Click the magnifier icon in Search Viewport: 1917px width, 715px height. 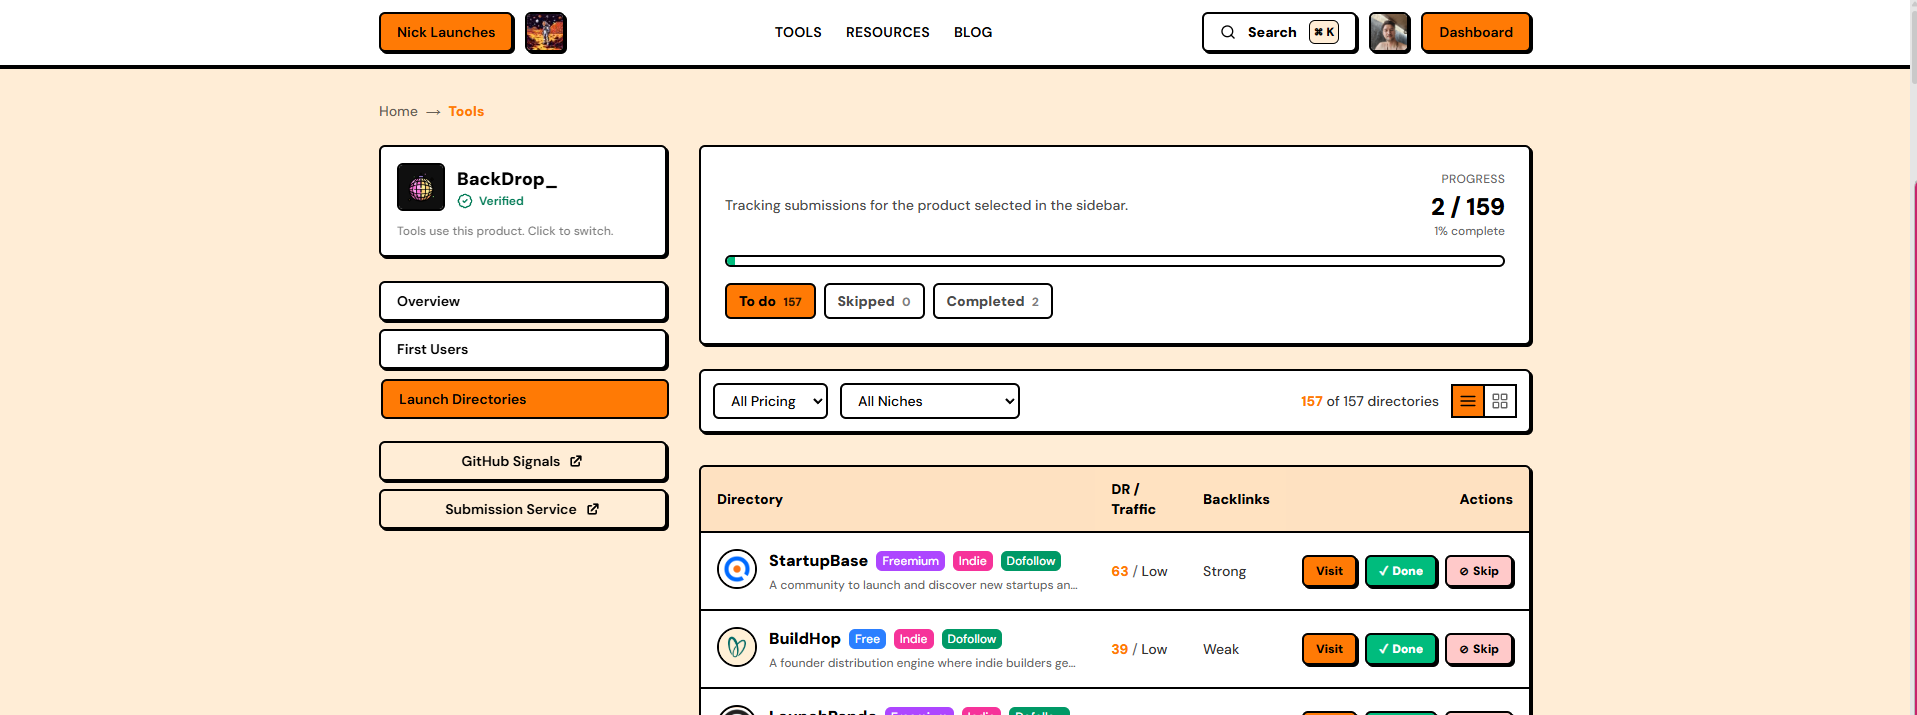(x=1228, y=32)
